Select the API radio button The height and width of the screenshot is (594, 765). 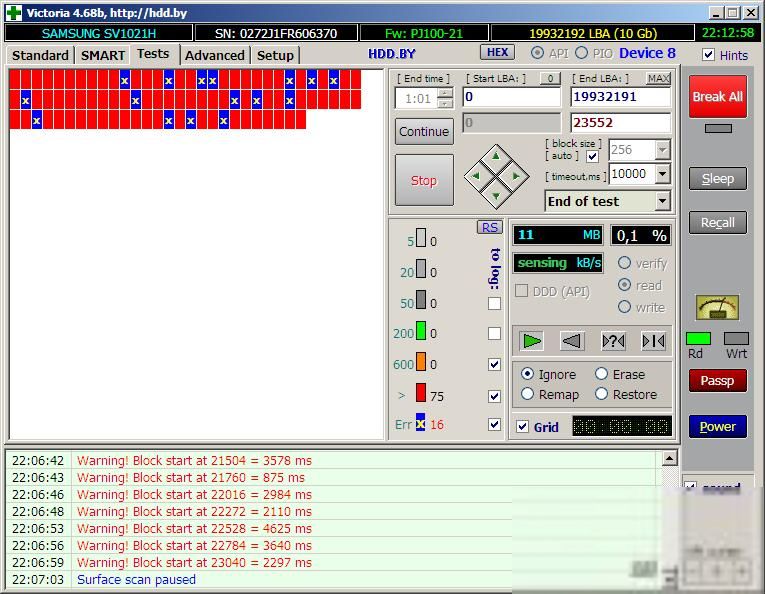[x=537, y=53]
